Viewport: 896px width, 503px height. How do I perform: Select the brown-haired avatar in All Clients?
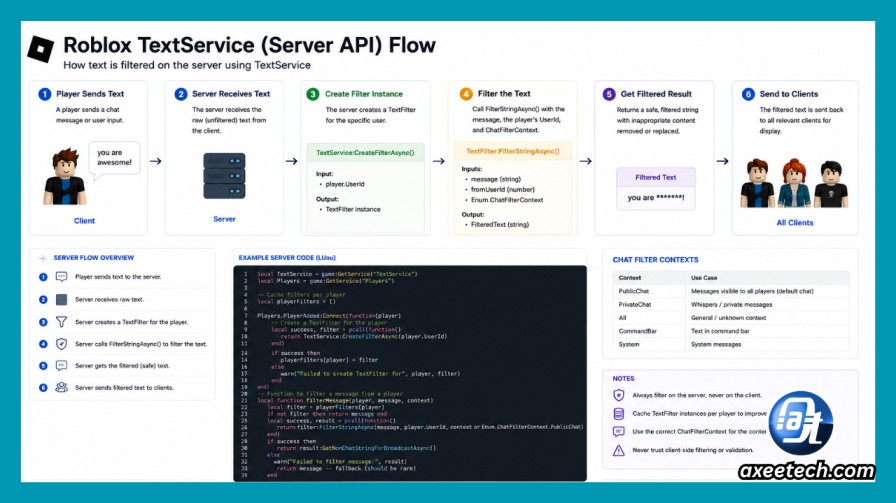tap(757, 183)
